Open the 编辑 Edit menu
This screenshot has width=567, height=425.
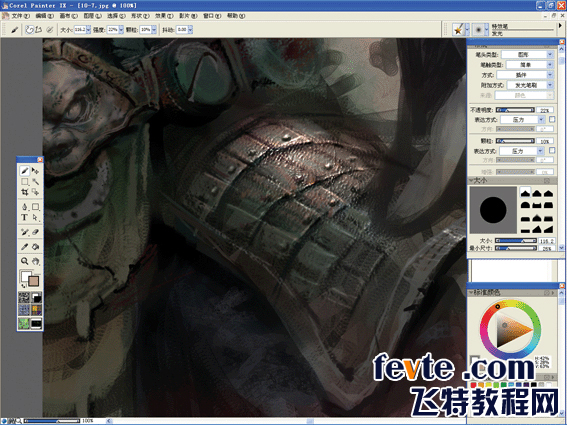[44, 16]
